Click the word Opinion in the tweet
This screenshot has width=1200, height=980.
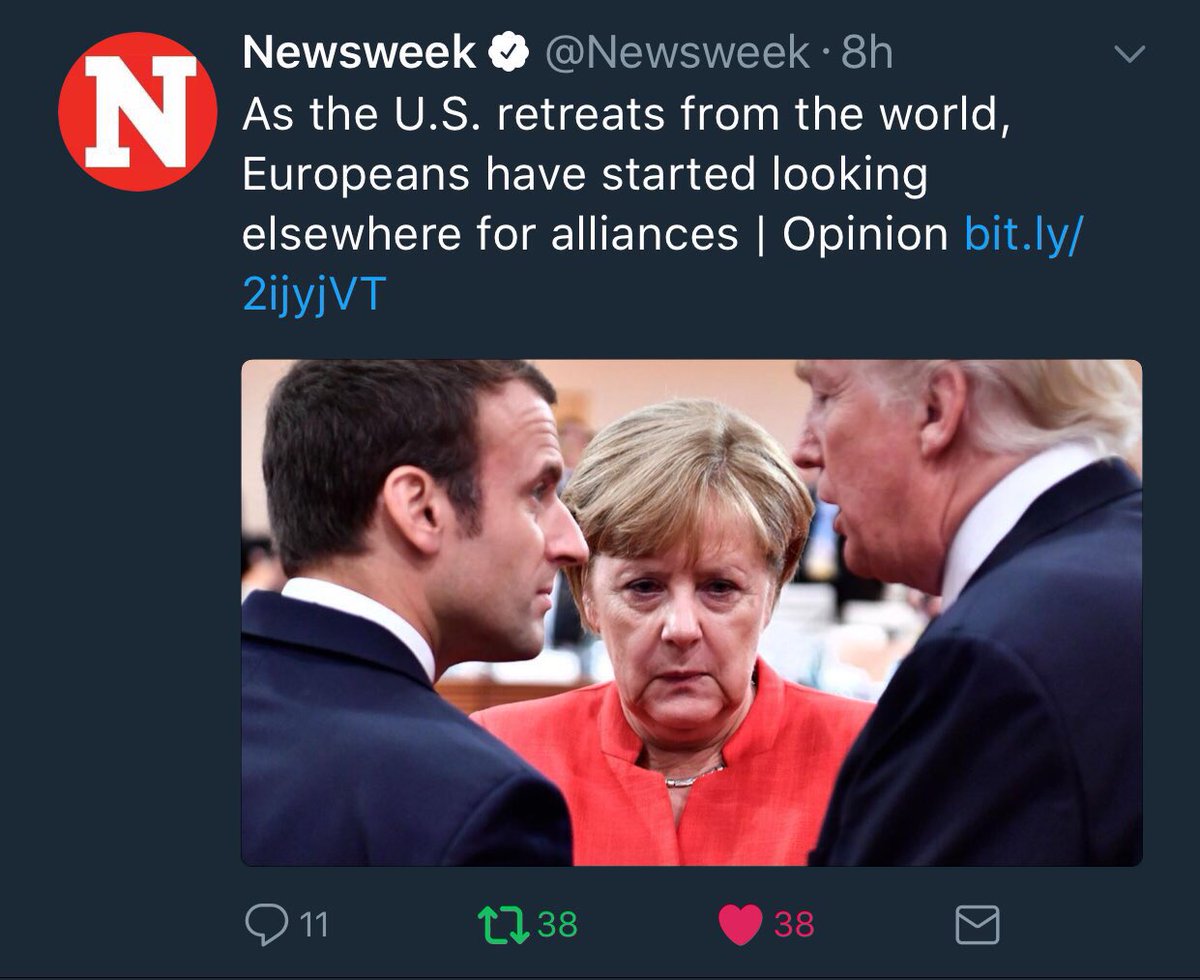pyautogui.click(x=864, y=236)
